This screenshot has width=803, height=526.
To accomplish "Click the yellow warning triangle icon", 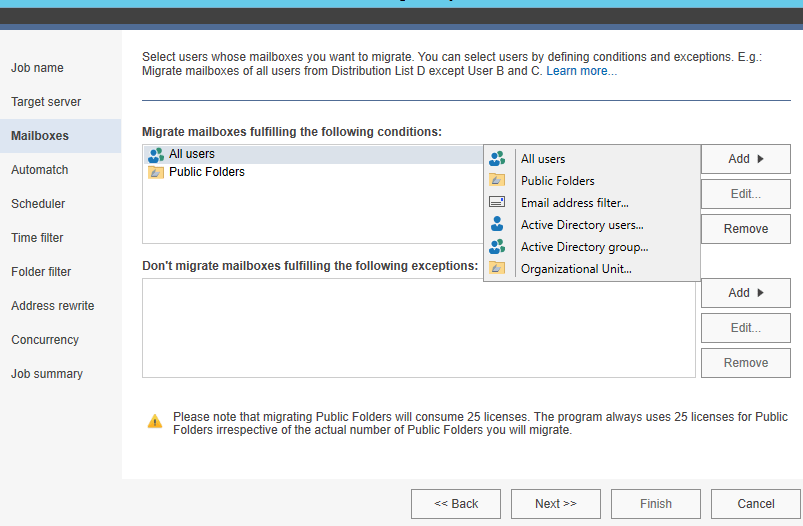I will click(155, 422).
